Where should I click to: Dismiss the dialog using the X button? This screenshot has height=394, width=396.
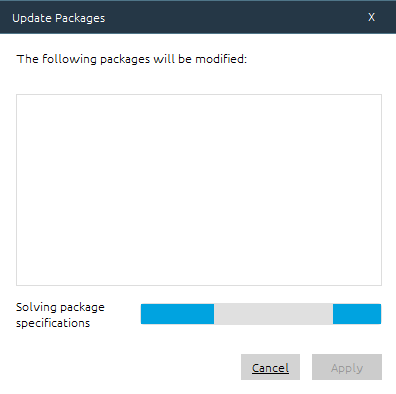(x=371, y=17)
